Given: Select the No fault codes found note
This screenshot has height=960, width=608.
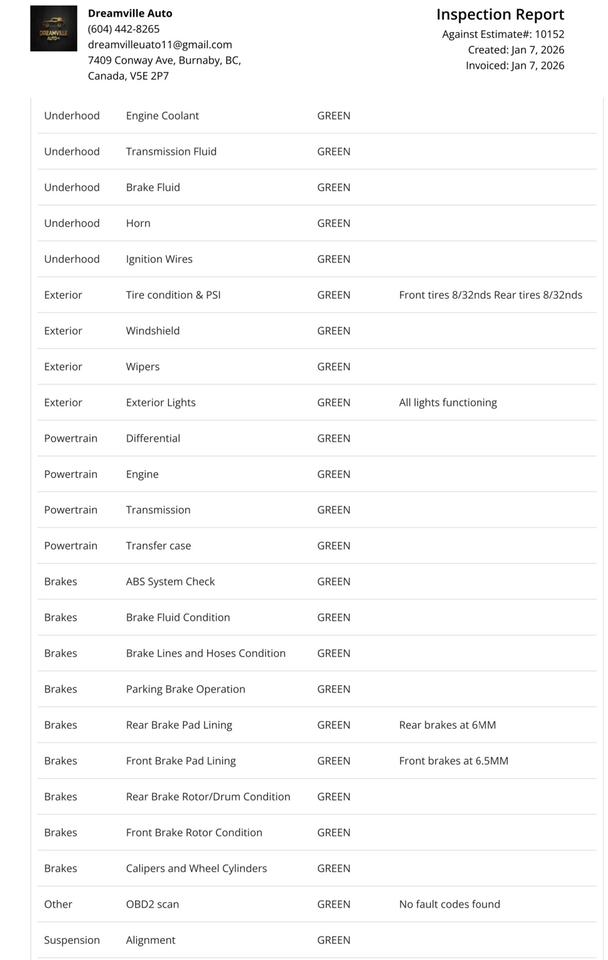Looking at the screenshot, I should (449, 904).
